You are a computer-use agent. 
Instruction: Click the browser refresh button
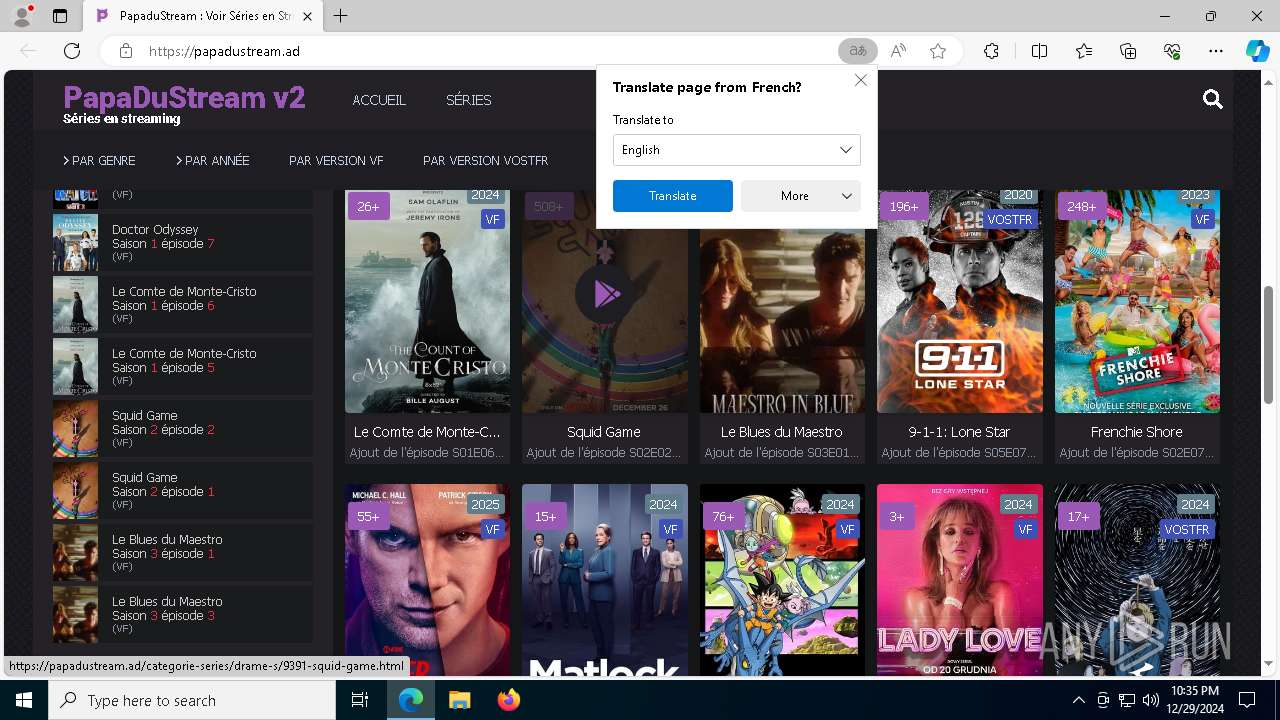72,51
